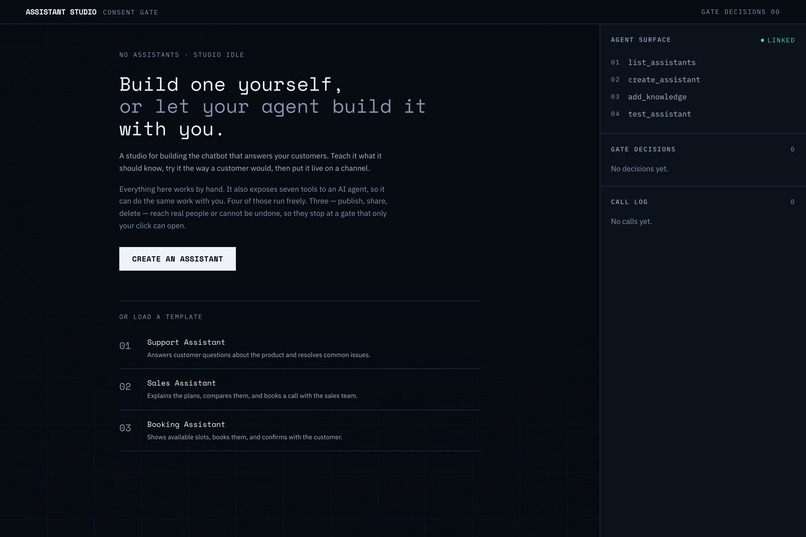The height and width of the screenshot is (537, 806).
Task: Click the 02 number beside Sales Assistant
Action: (x=125, y=386)
